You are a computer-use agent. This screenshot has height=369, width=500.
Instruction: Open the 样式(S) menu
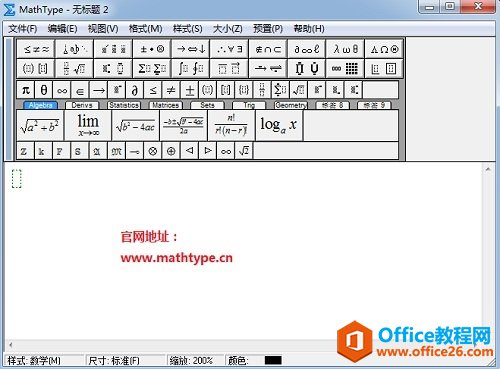point(188,29)
